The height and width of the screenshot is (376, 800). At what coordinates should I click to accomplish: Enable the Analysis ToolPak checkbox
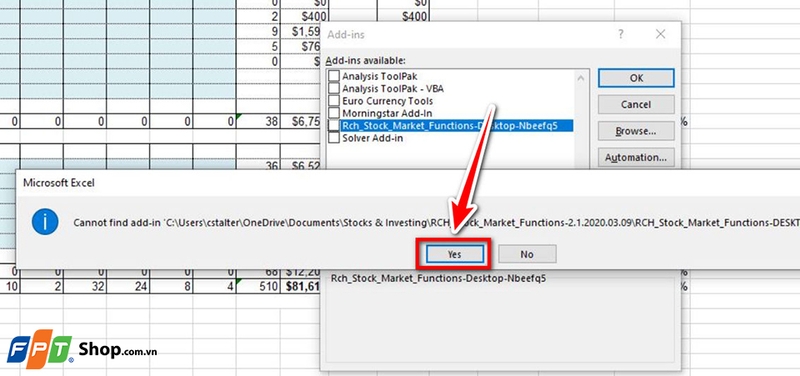333,76
